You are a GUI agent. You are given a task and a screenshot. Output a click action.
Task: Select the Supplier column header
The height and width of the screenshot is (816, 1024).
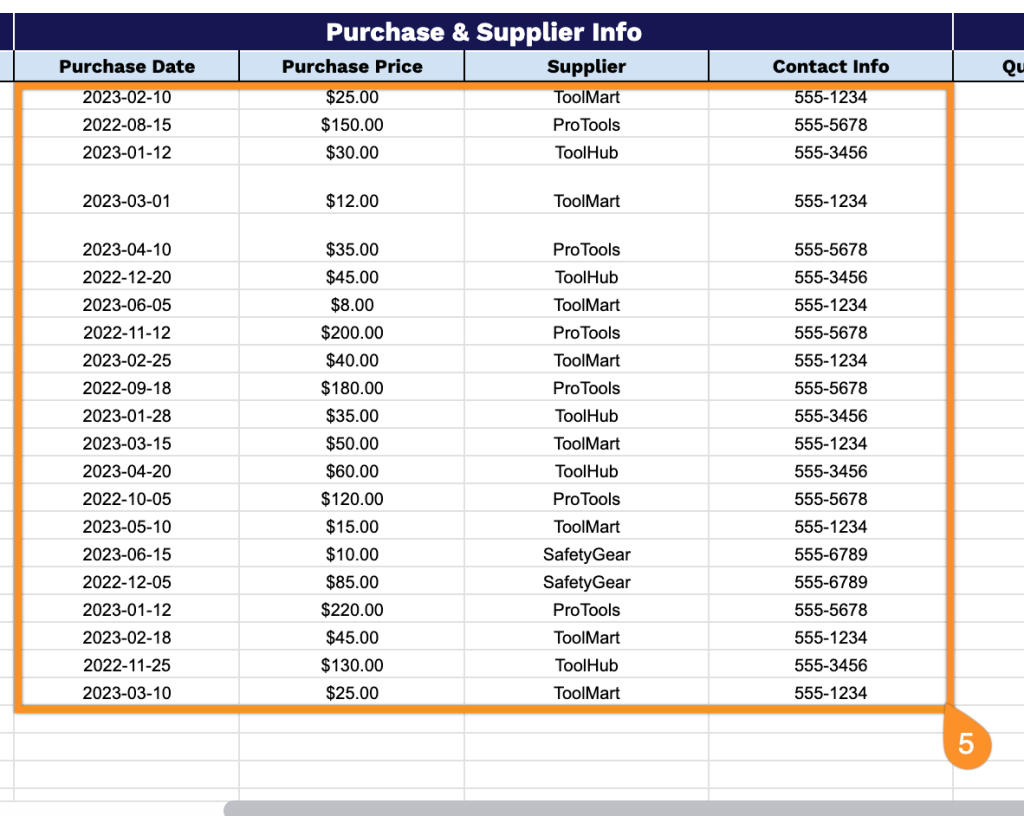pyautogui.click(x=586, y=67)
